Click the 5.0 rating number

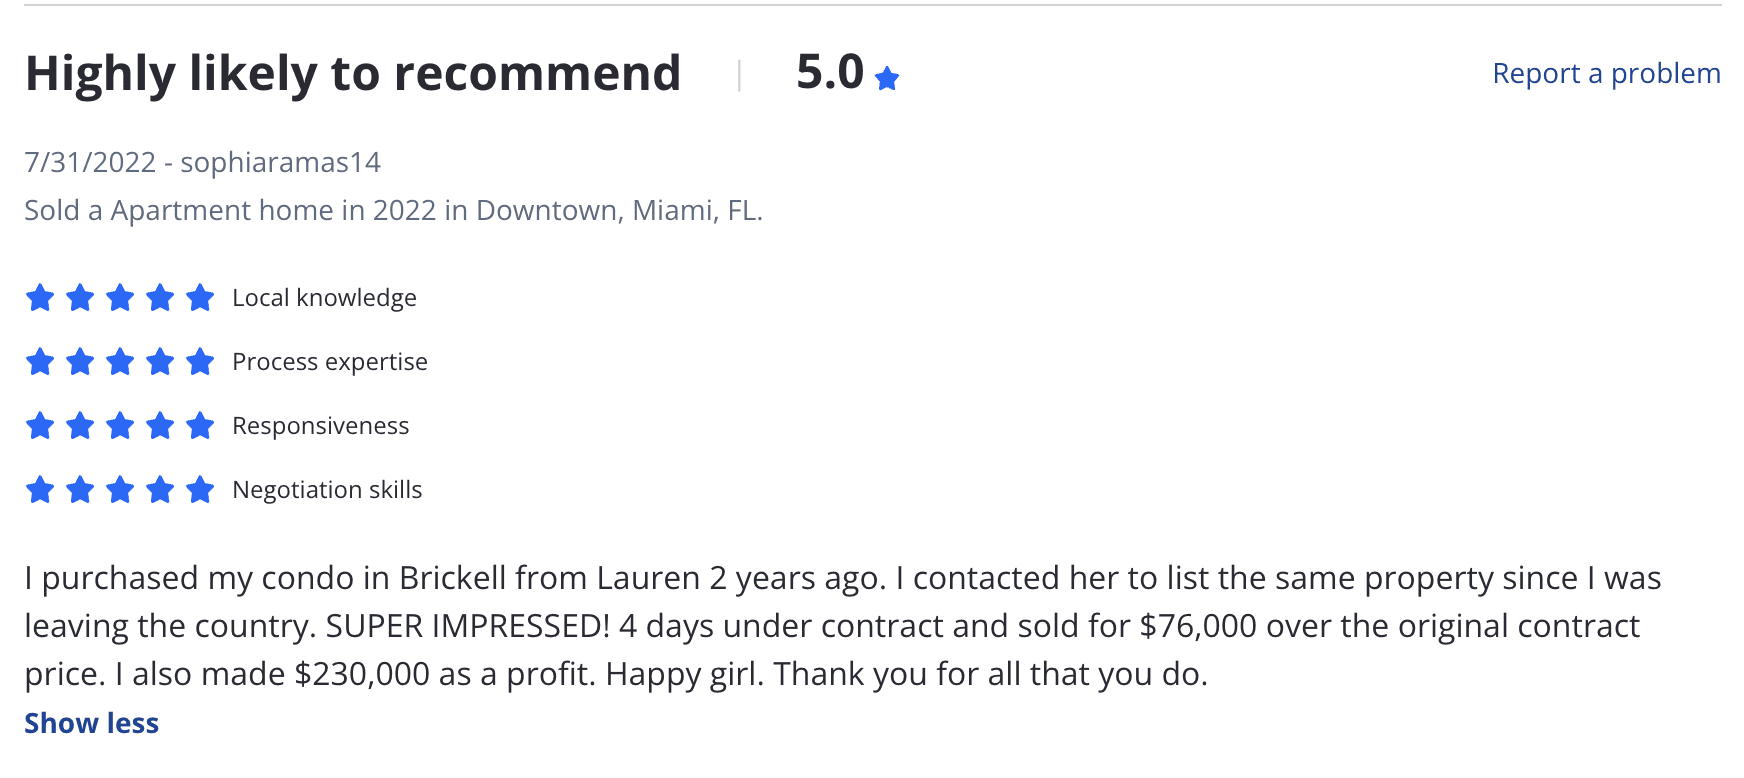[x=829, y=73]
